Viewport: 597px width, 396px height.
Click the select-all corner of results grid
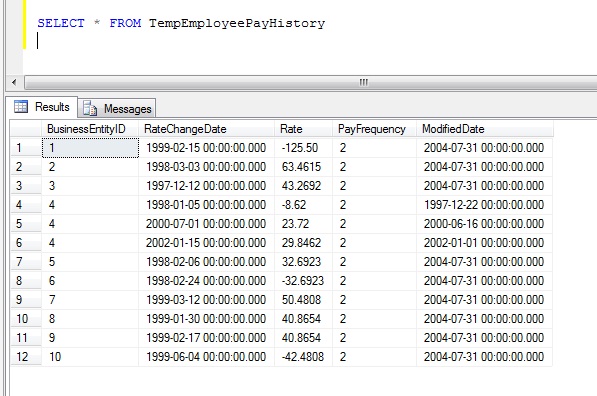coord(26,129)
